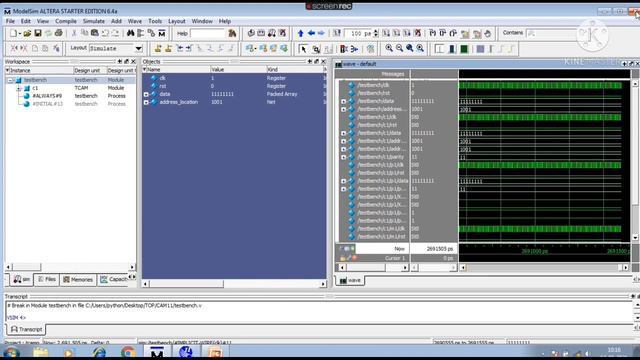This screenshot has width=640, height=360.
Task: Click the New file toolbar icon
Action: [14, 33]
